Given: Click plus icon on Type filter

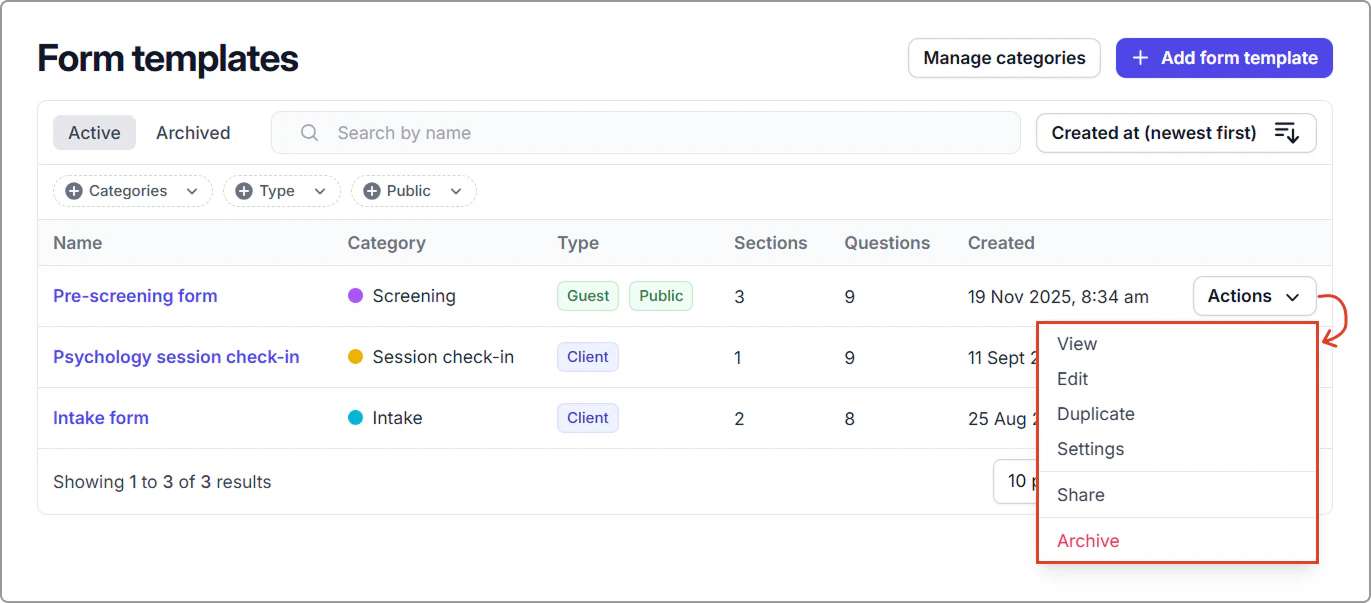Looking at the screenshot, I should pyautogui.click(x=244, y=191).
